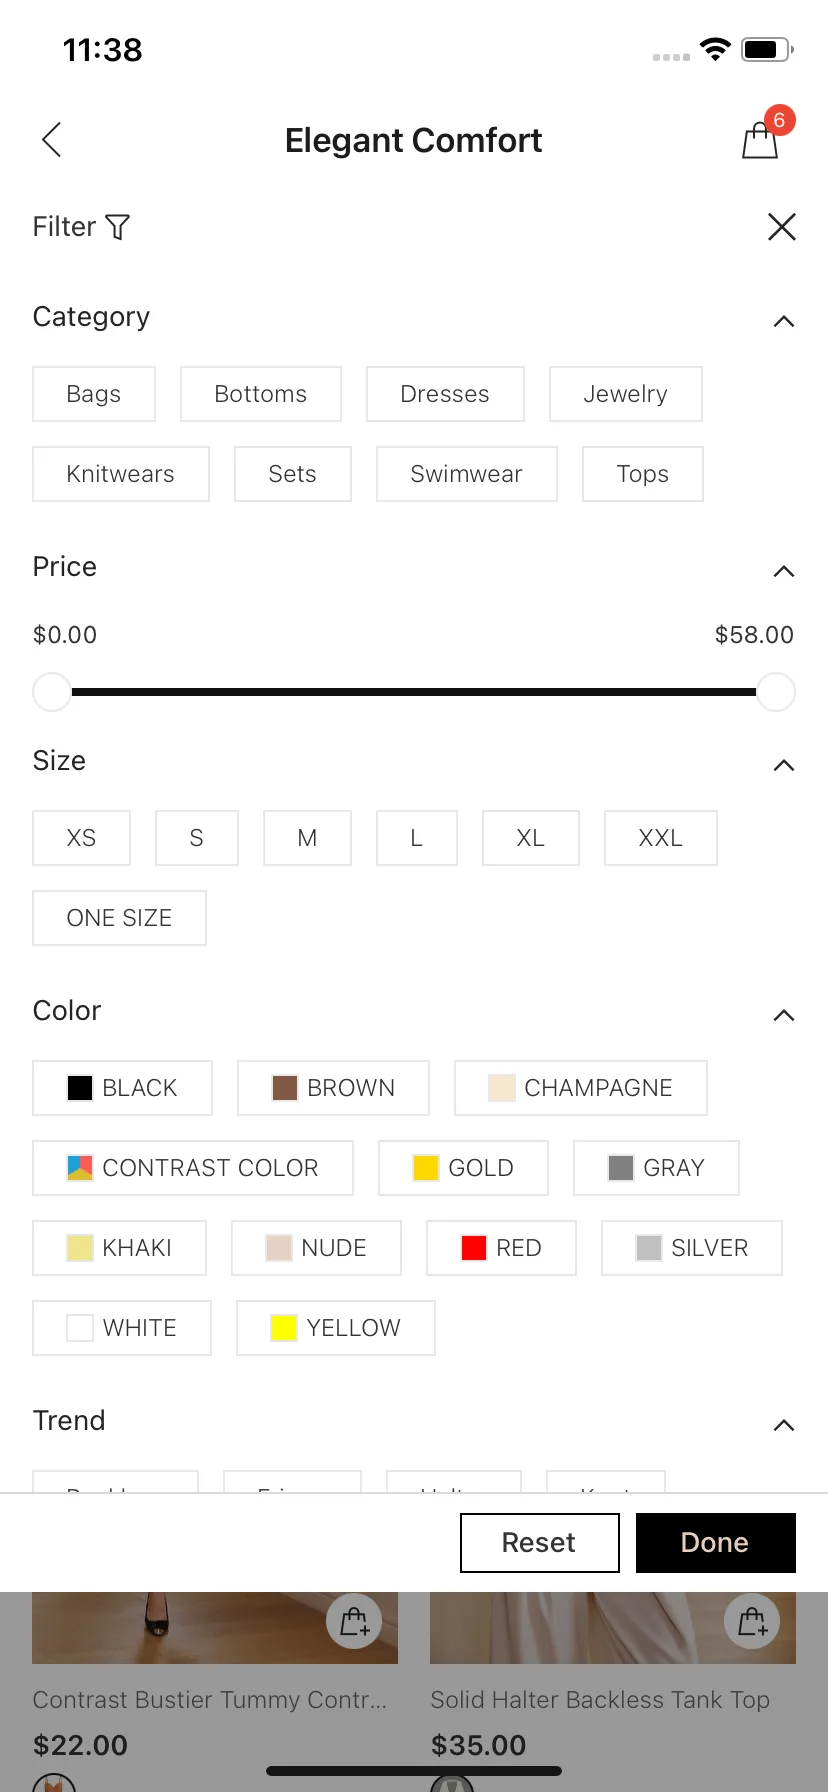Click the Reset button
This screenshot has height=1792, width=828.
(540, 1543)
